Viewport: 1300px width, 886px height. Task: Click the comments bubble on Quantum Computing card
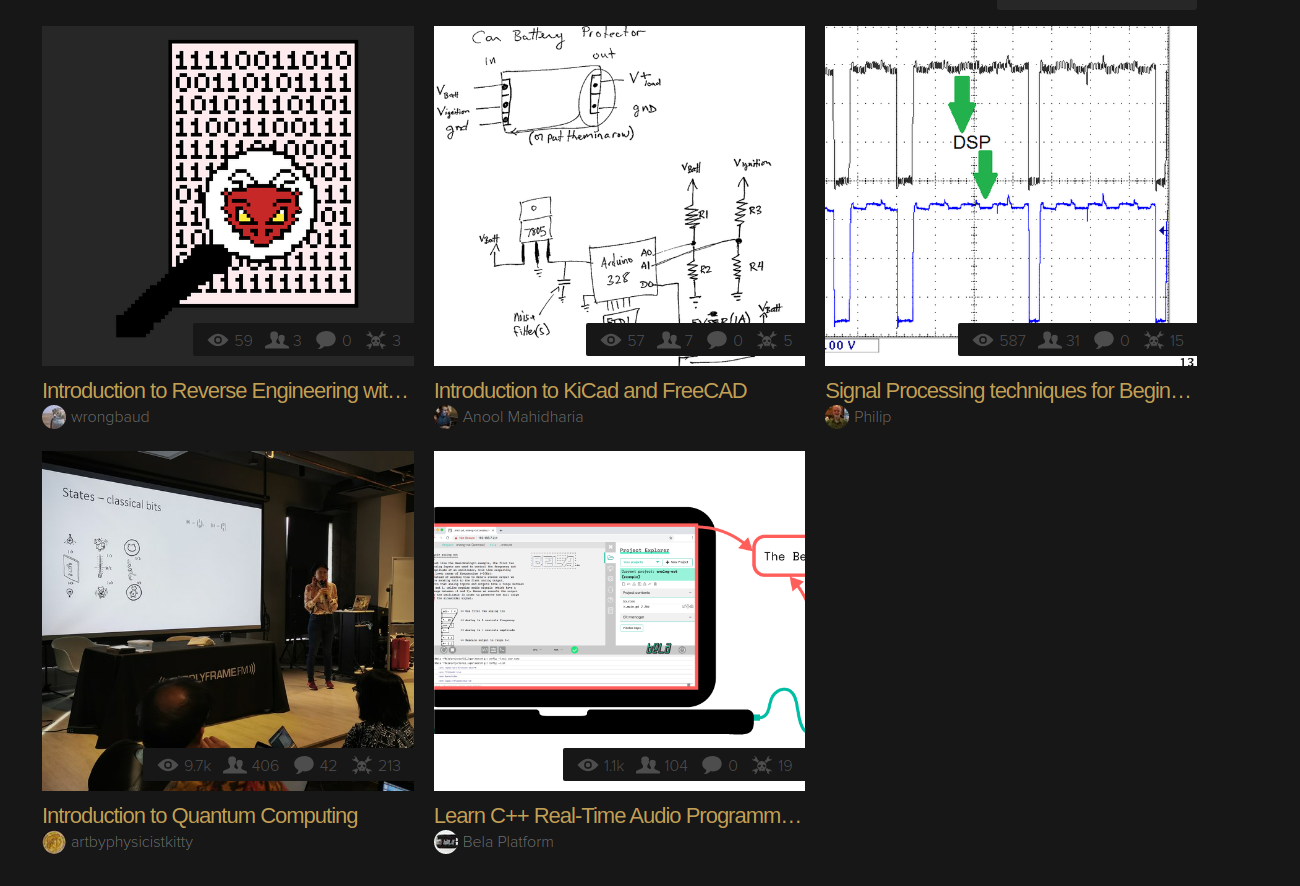point(304,765)
